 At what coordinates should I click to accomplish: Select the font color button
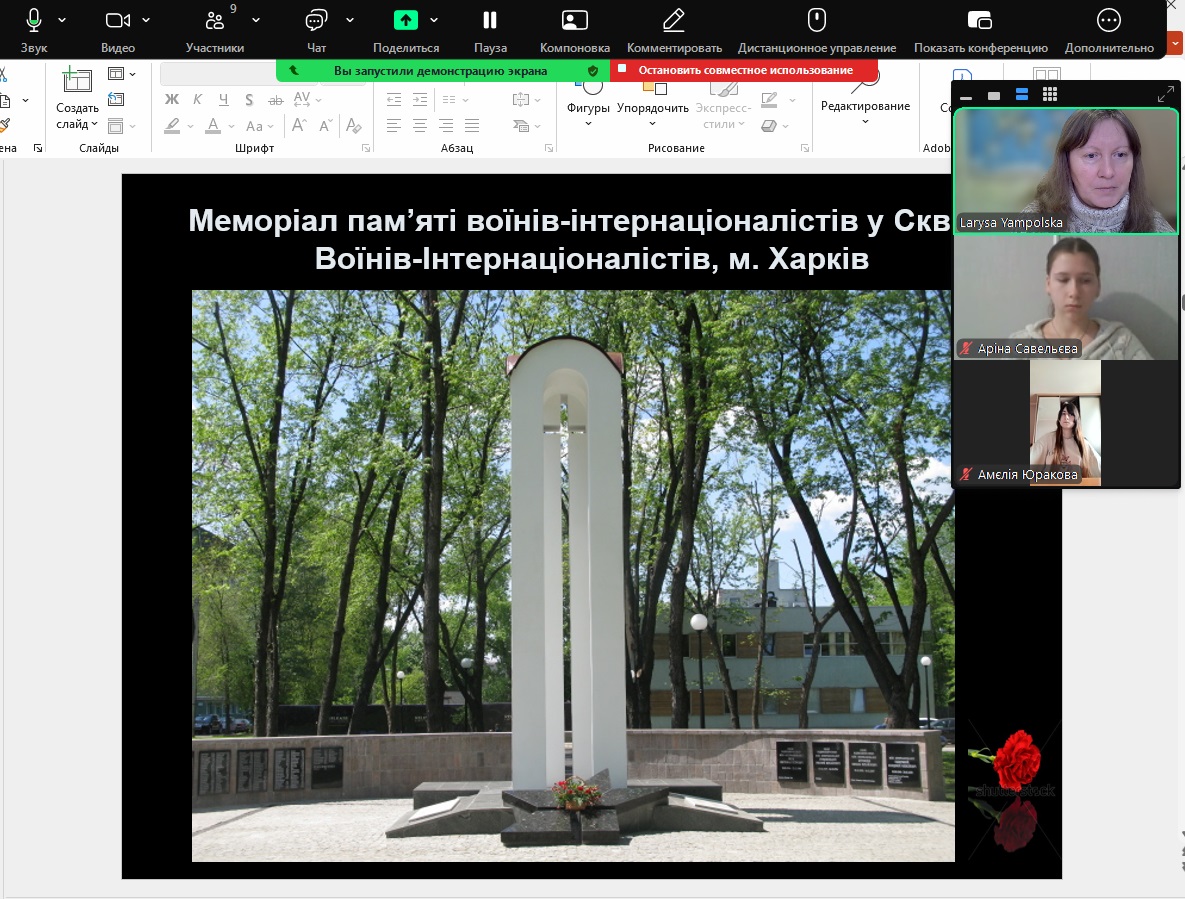213,126
